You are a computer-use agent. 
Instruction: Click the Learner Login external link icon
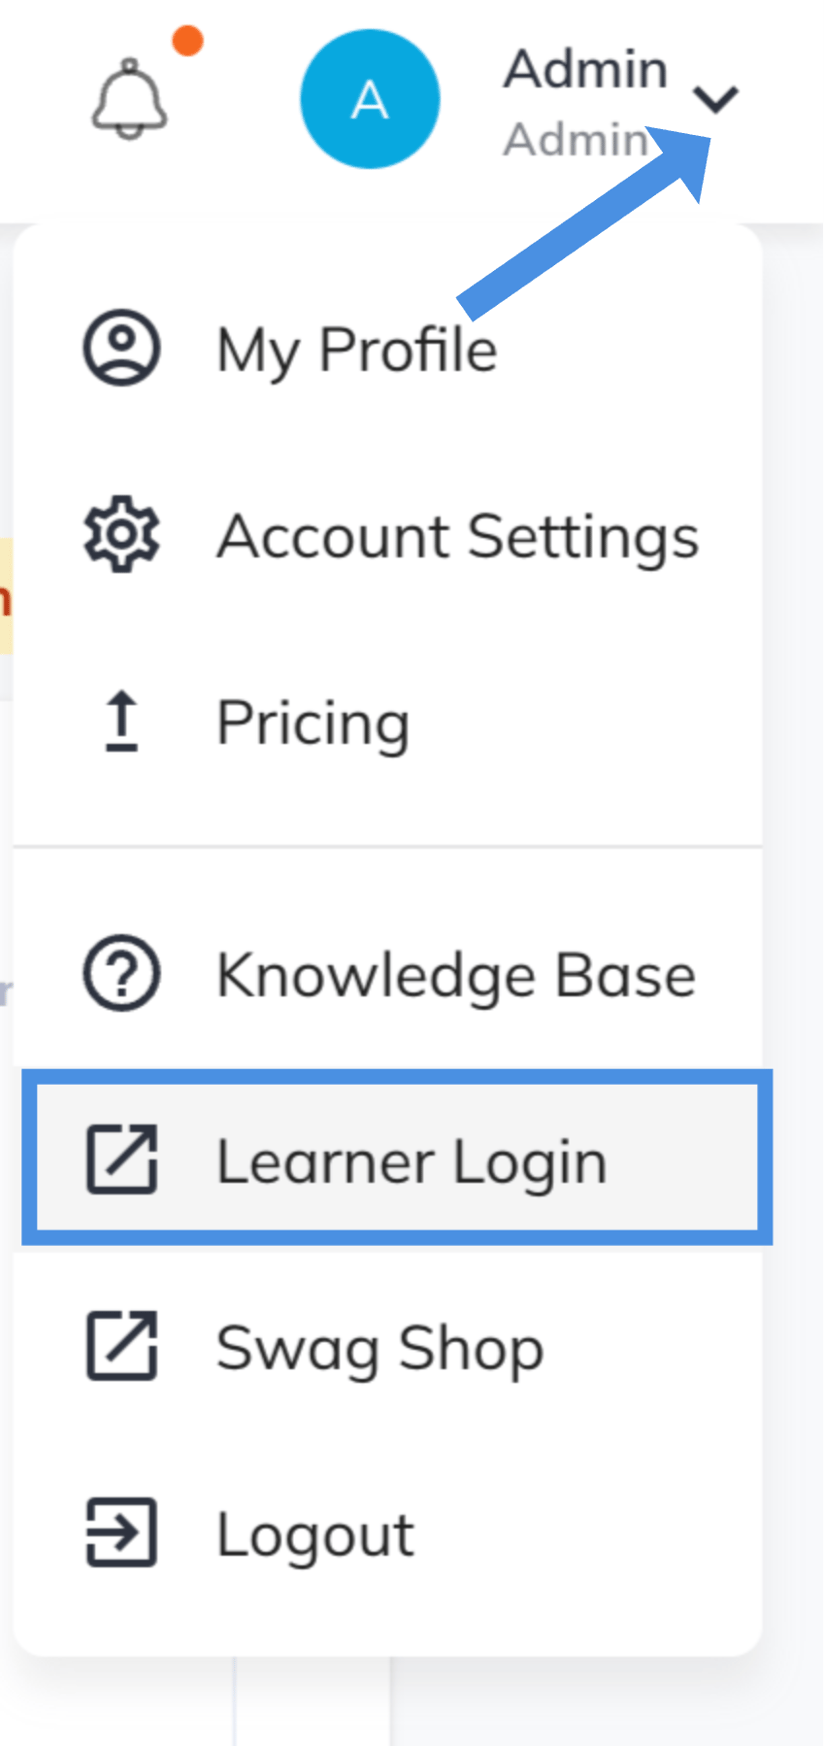click(x=121, y=1158)
